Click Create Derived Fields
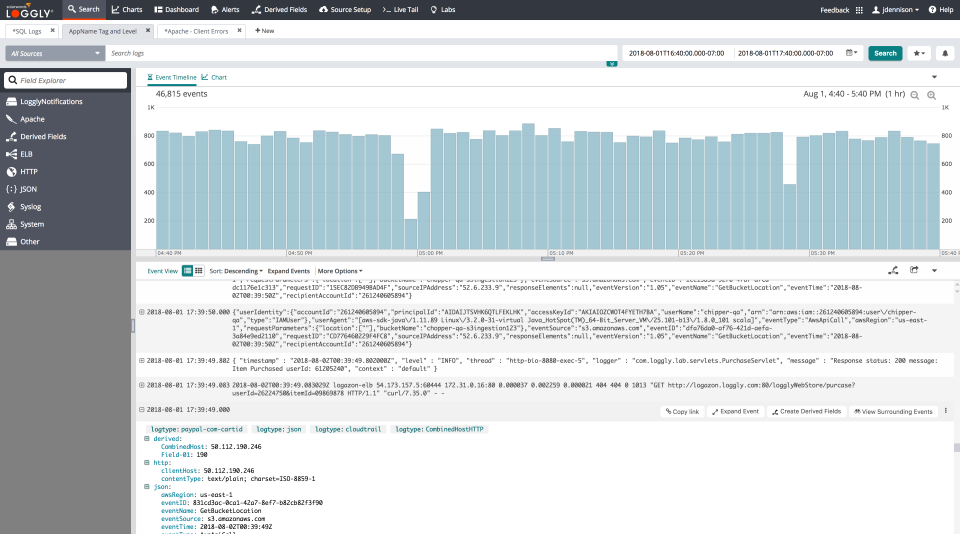Image resolution: width=960 pixels, height=534 pixels. click(806, 412)
